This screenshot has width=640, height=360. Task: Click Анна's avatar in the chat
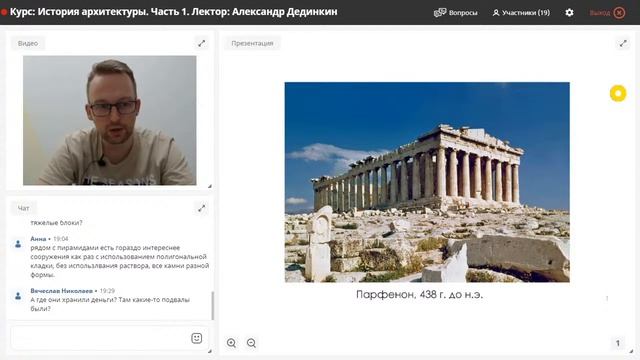pos(18,244)
